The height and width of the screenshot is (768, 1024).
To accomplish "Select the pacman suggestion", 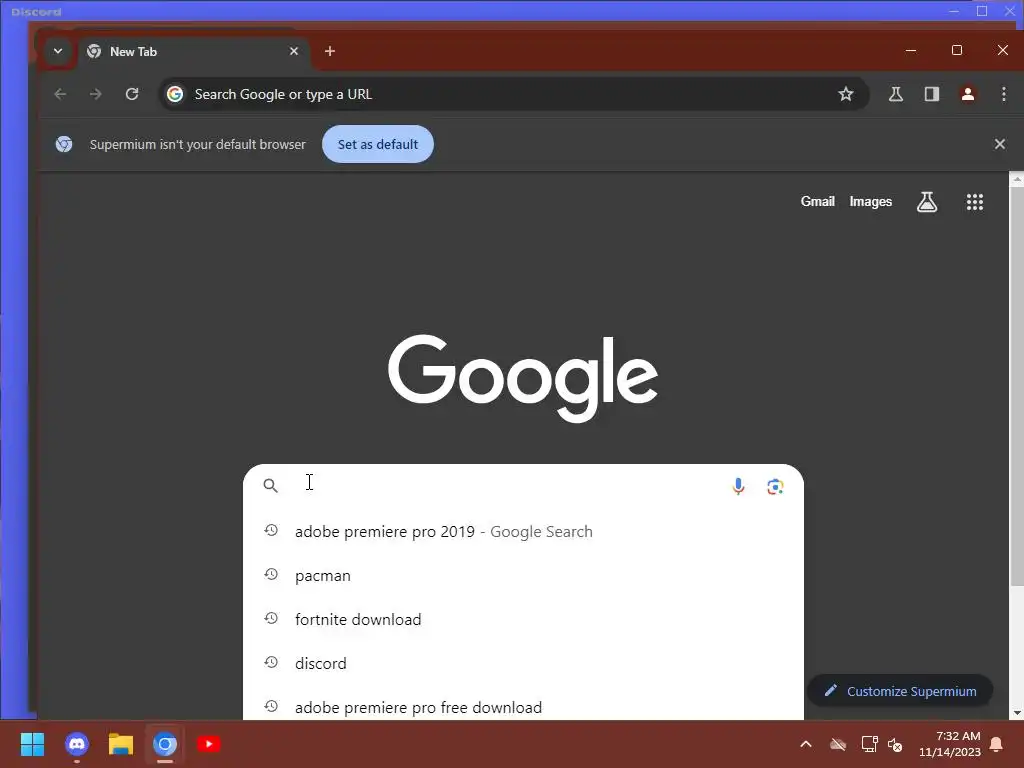I will [x=523, y=575].
